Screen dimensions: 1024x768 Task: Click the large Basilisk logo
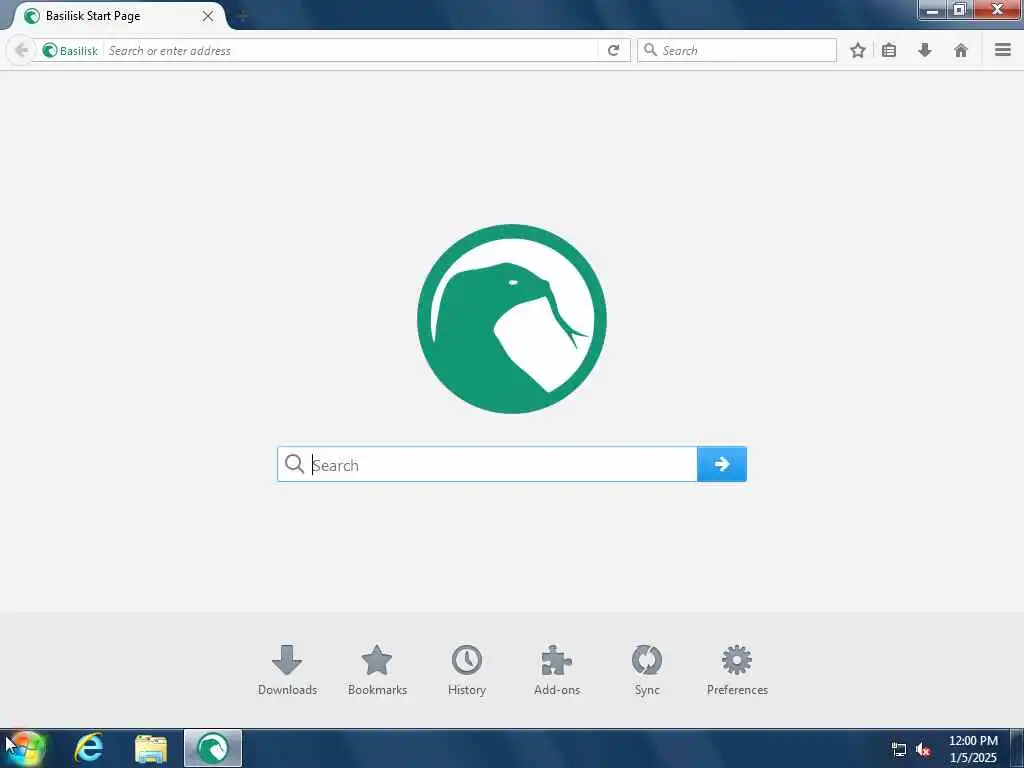pyautogui.click(x=512, y=319)
